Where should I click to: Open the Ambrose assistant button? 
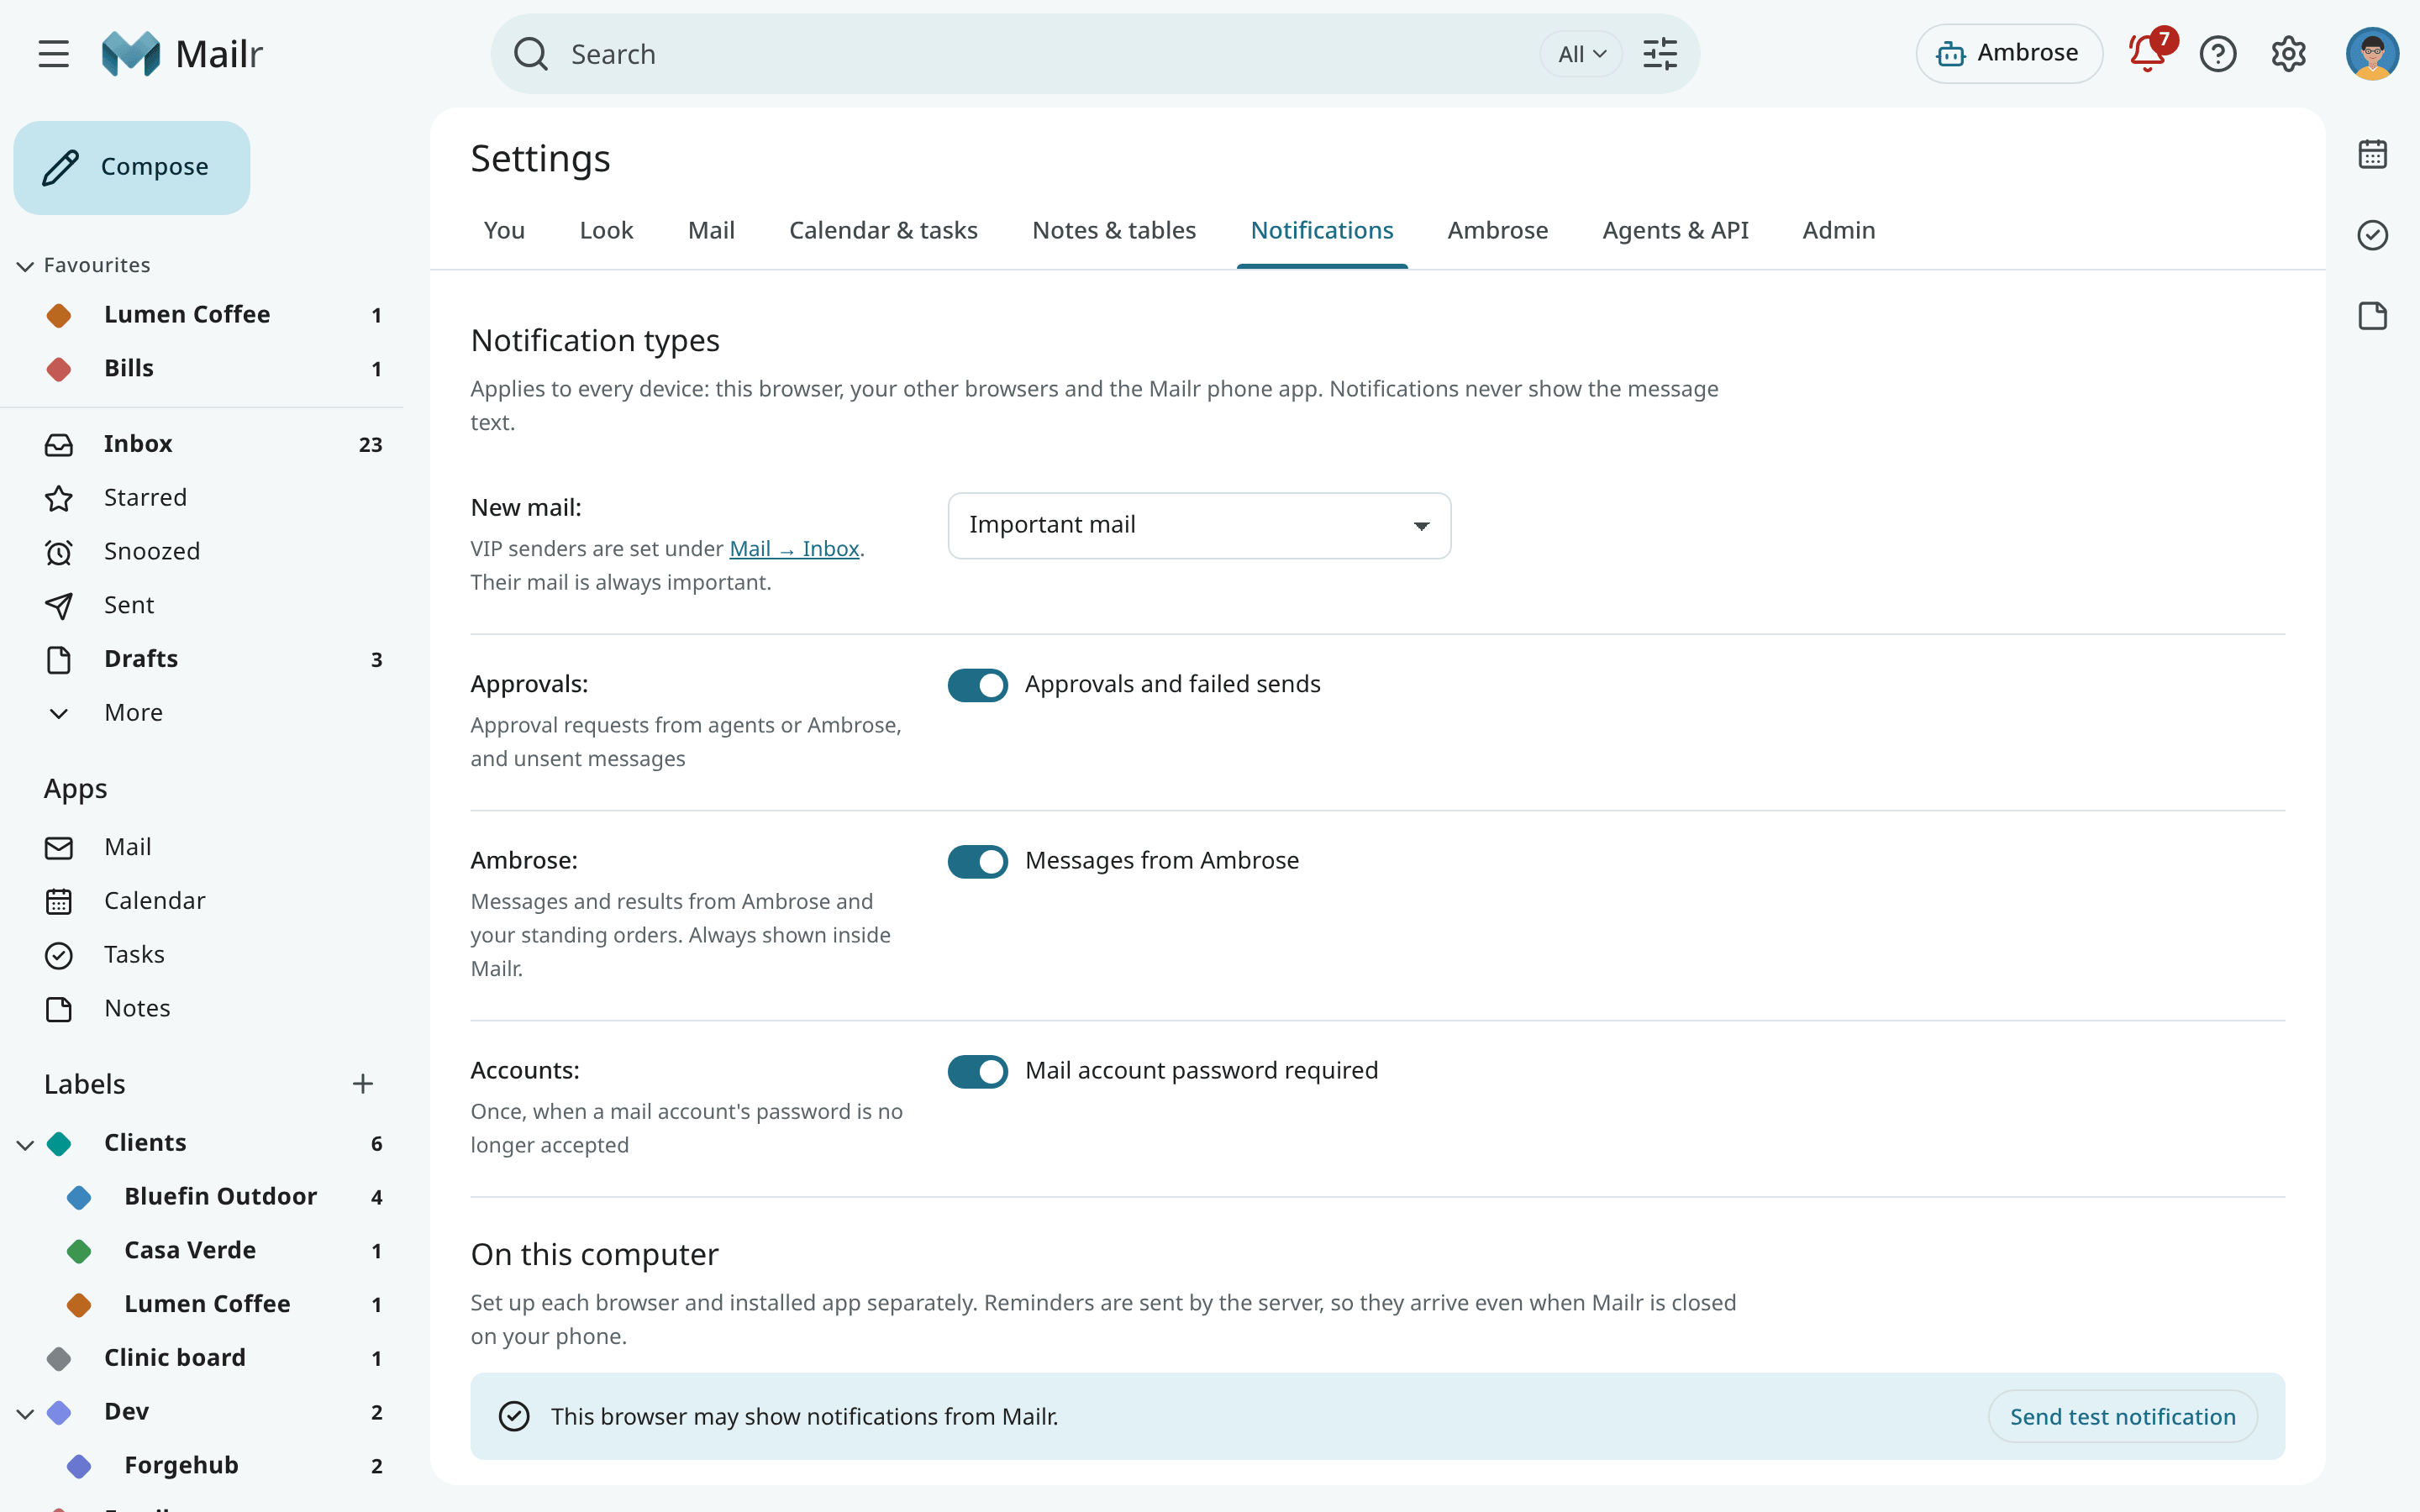click(2008, 53)
